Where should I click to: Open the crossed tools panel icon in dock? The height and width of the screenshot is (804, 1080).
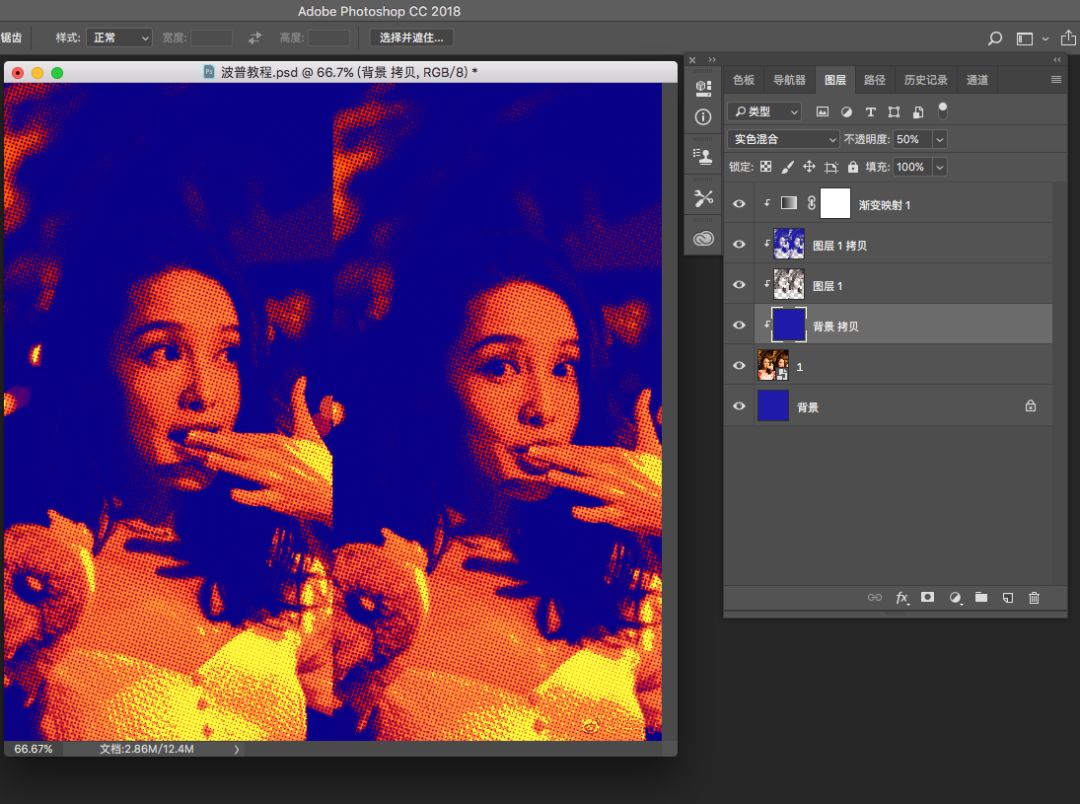(x=703, y=198)
